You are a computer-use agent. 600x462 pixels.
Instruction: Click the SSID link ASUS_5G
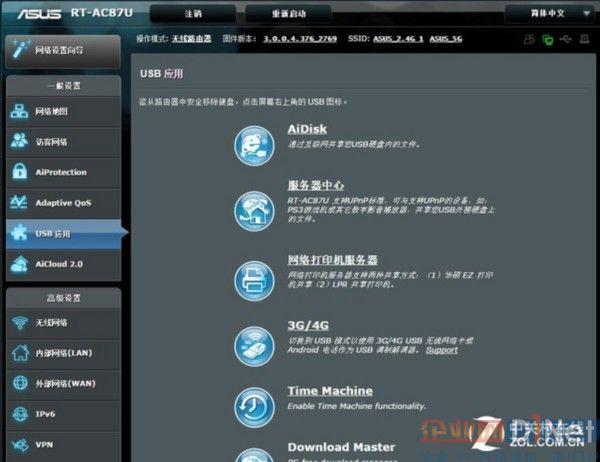point(446,39)
